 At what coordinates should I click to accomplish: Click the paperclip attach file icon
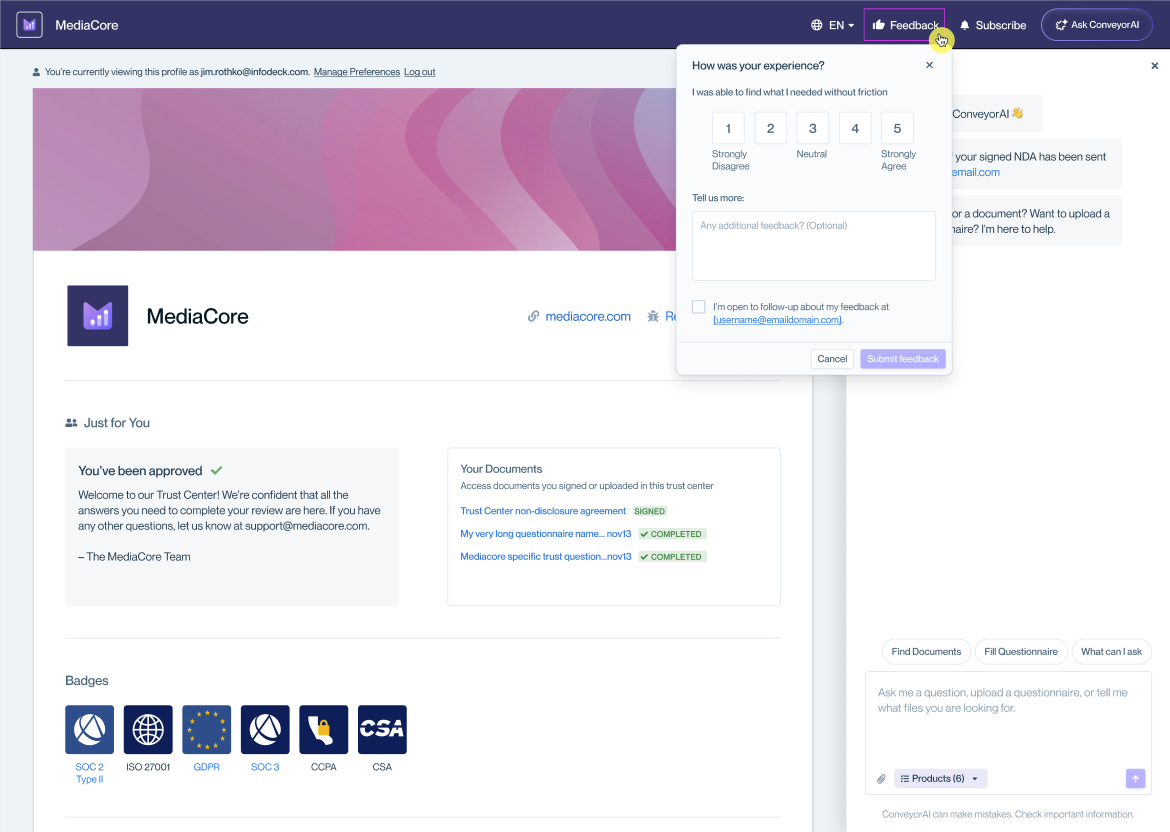coord(881,779)
